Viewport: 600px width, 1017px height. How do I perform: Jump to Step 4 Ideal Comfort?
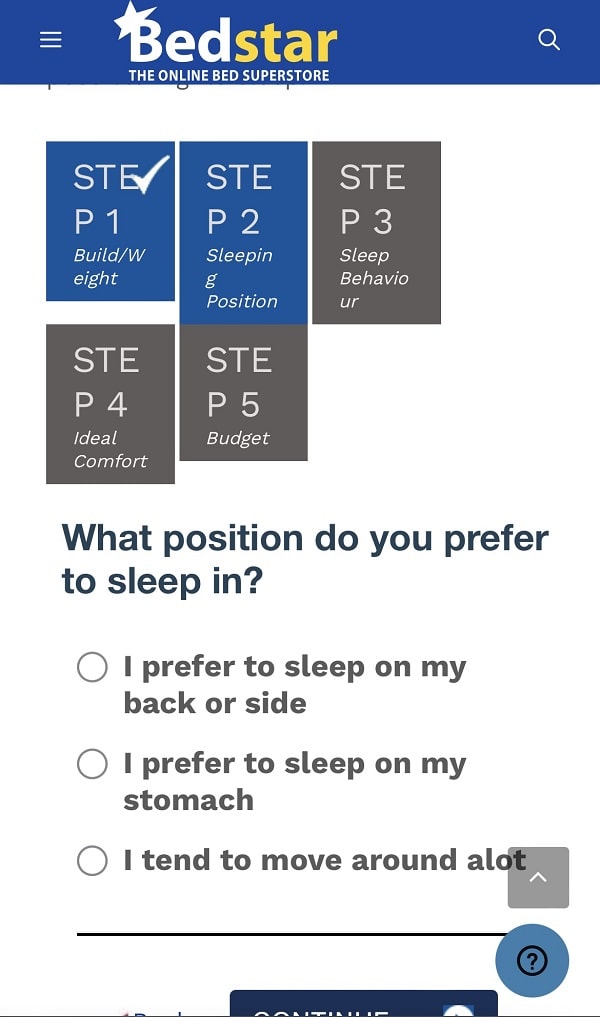click(110, 404)
